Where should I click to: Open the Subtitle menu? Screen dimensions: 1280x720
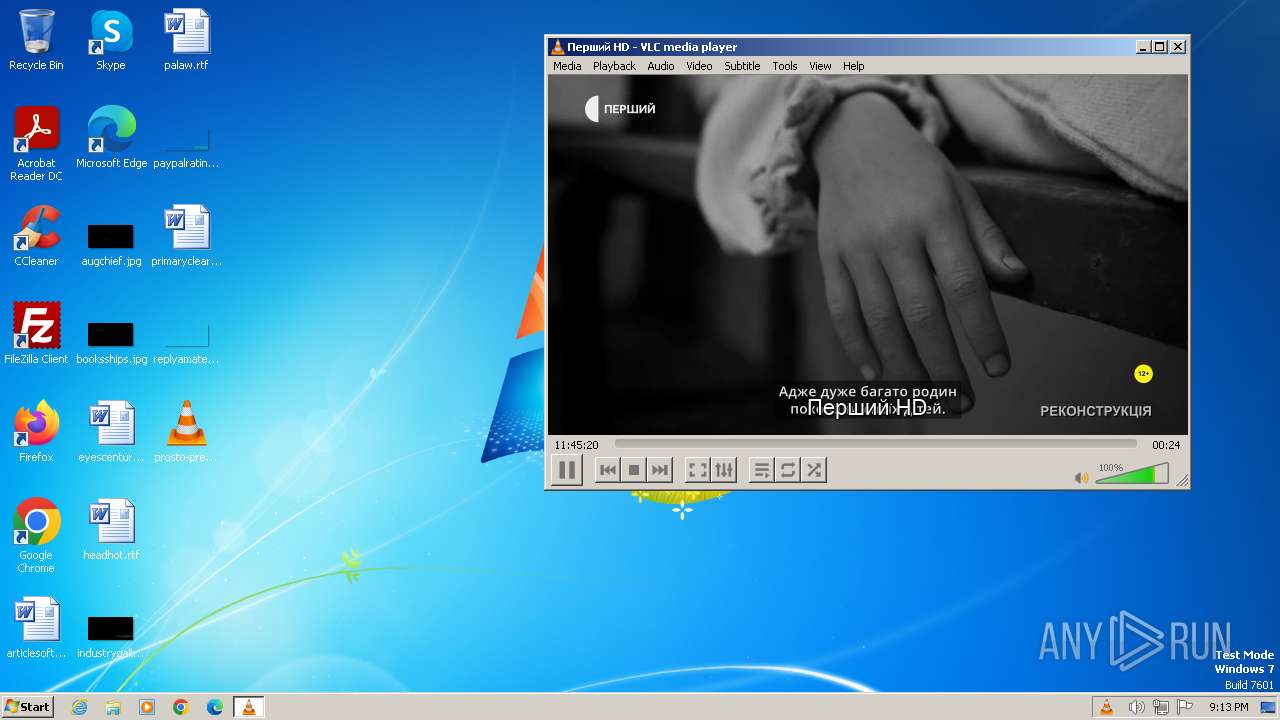pos(742,66)
